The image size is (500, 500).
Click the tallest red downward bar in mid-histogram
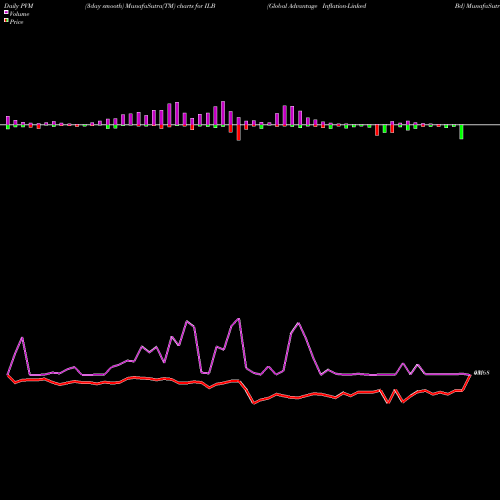[239, 133]
